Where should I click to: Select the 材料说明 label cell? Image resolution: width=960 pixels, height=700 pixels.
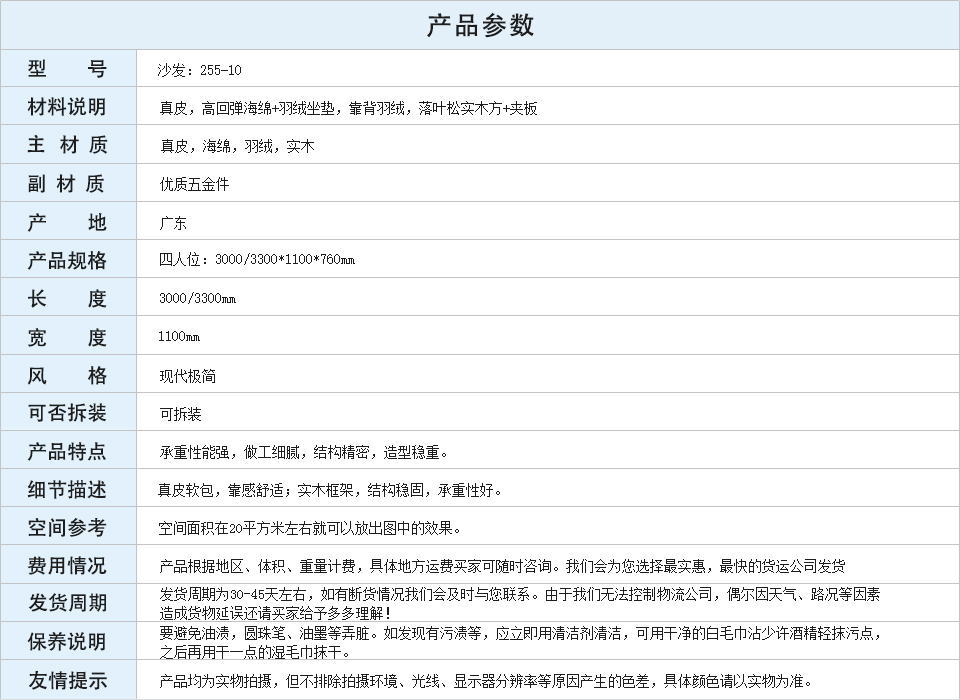tap(68, 106)
